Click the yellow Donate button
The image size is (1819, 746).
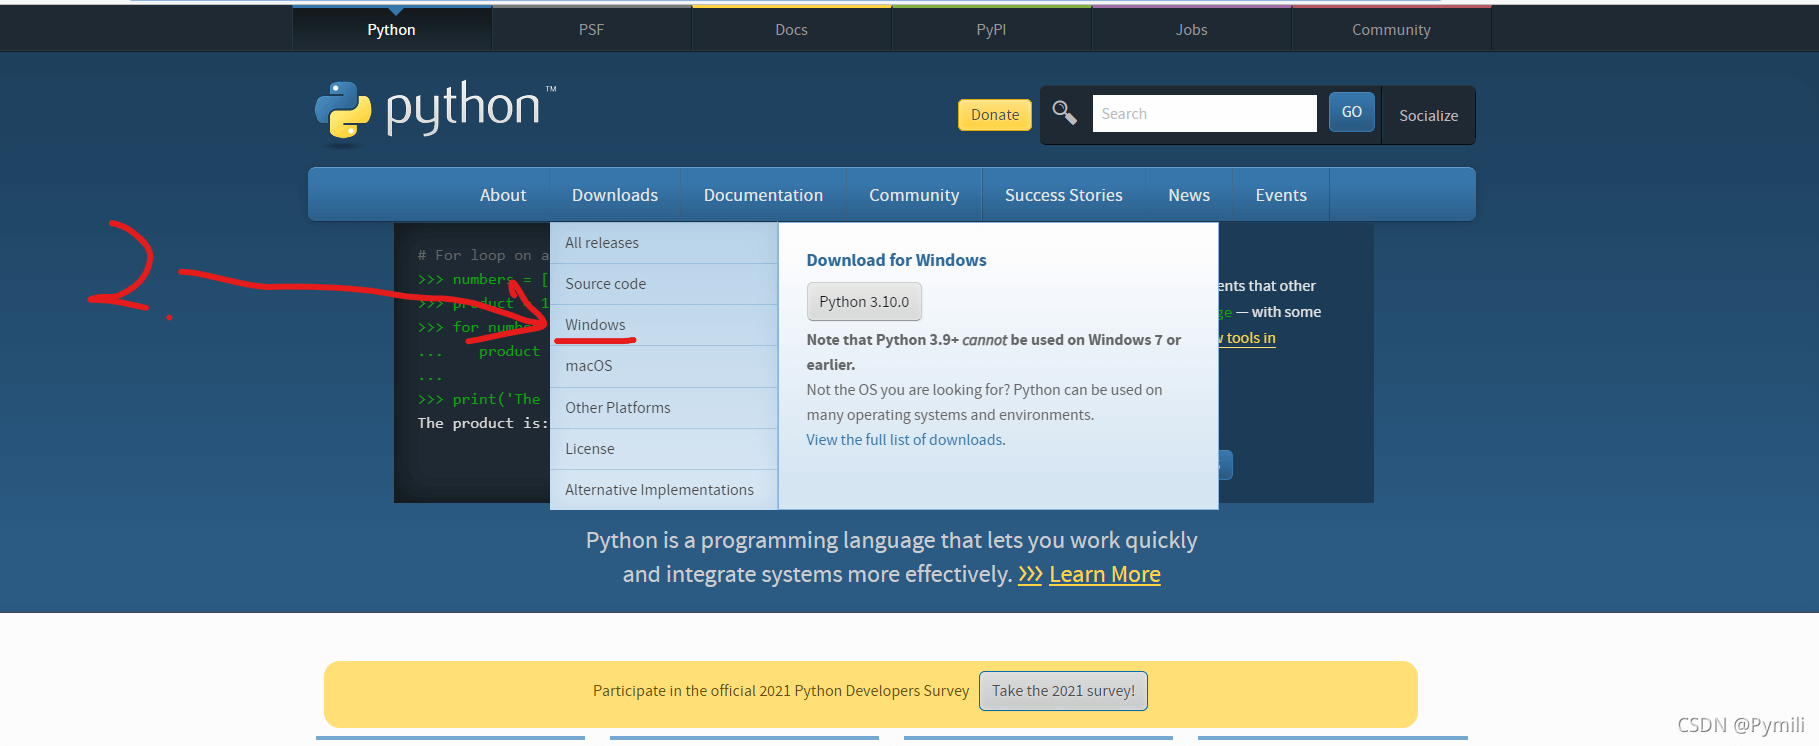point(994,115)
